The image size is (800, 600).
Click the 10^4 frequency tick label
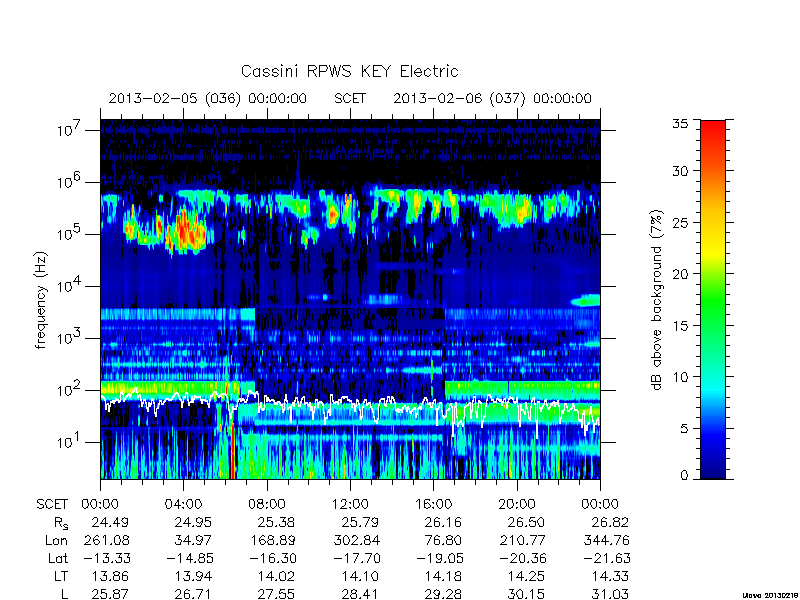pos(68,285)
